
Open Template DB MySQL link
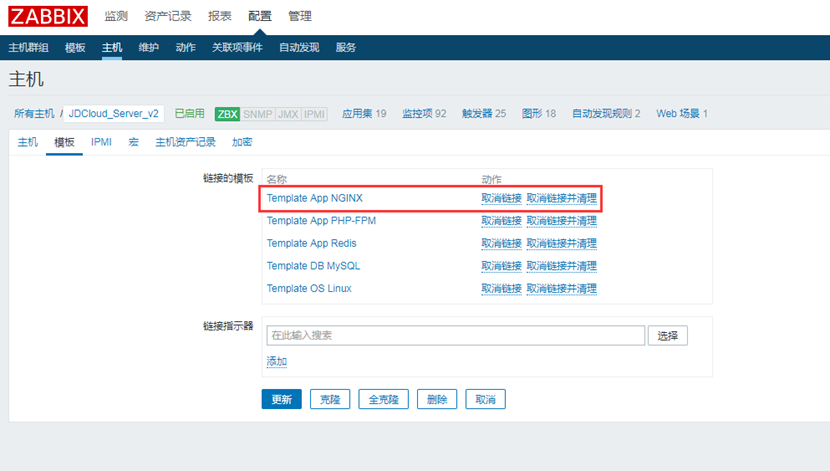point(313,266)
